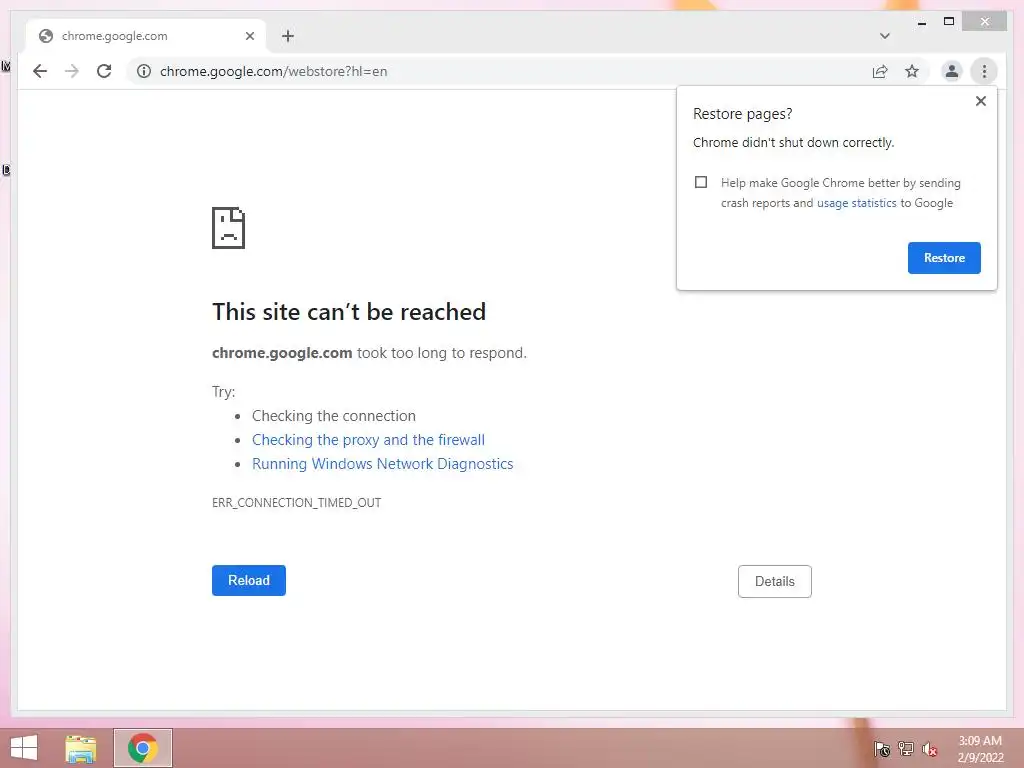Minimize the Chrome window
This screenshot has width=1024, height=768.
921,22
